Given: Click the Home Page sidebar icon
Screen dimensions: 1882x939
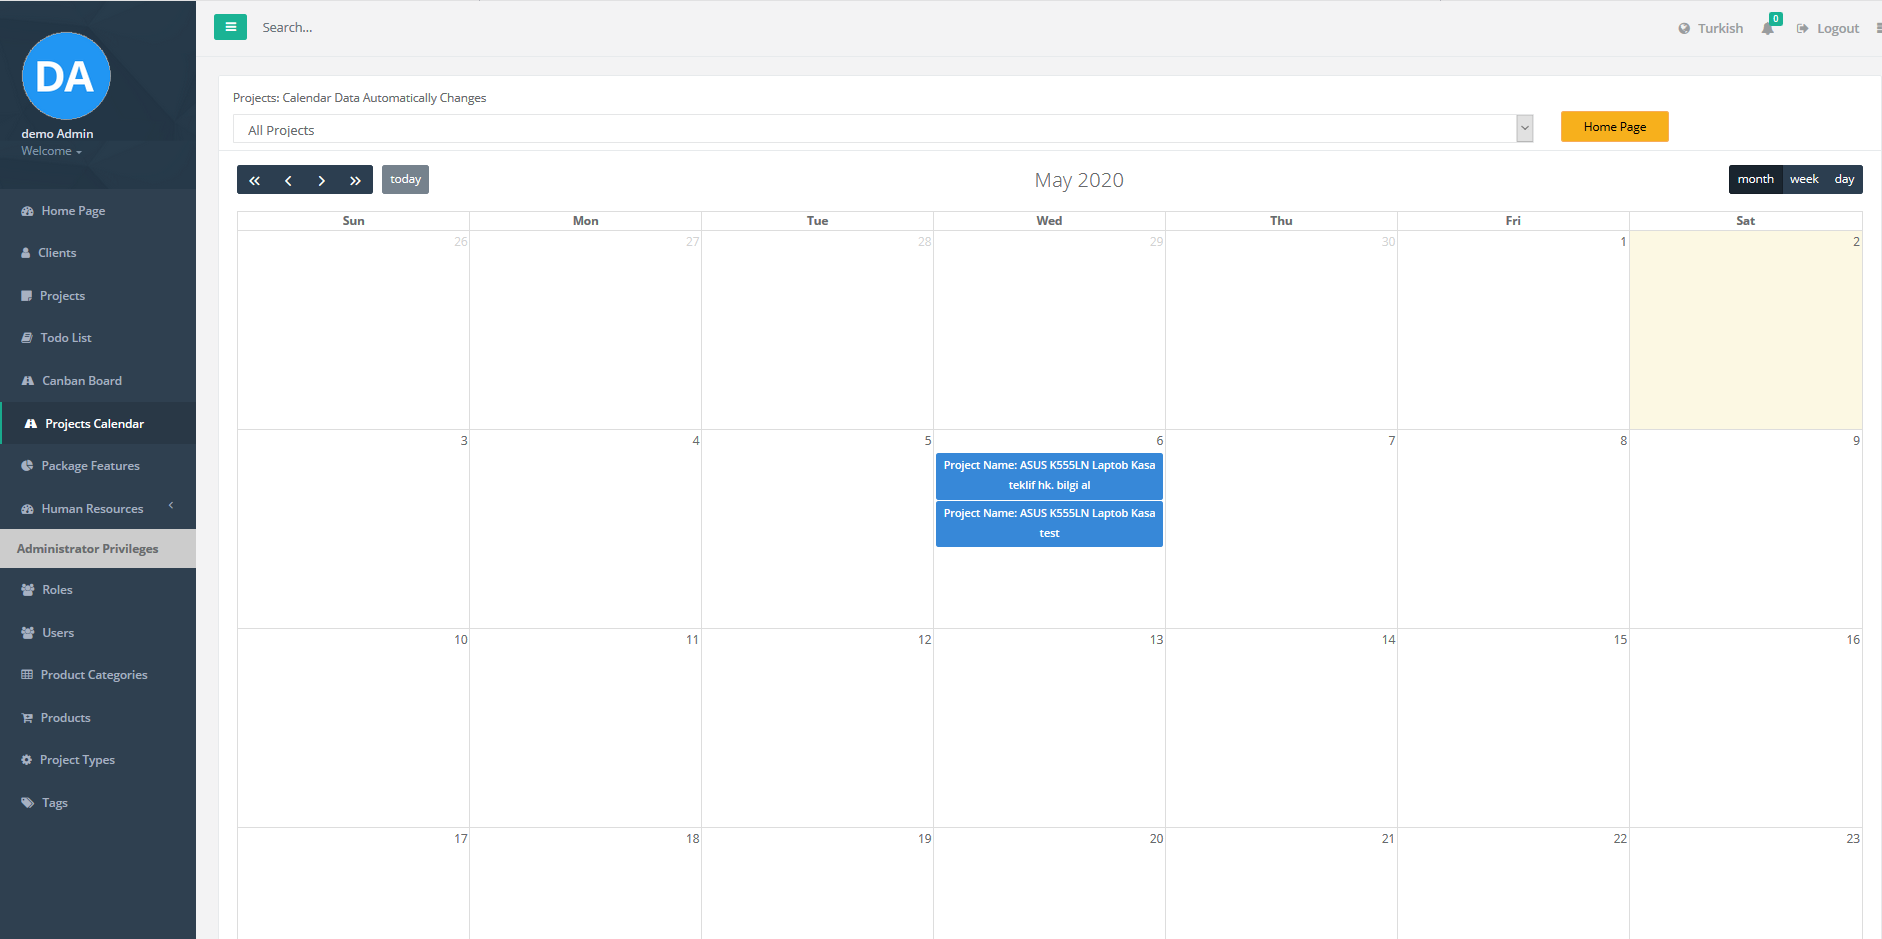Looking at the screenshot, I should (x=28, y=211).
